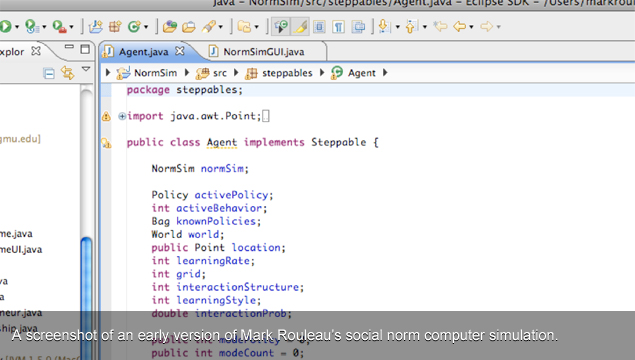
Task: Open the External Tools dropdown arrow
Action: click(71, 27)
